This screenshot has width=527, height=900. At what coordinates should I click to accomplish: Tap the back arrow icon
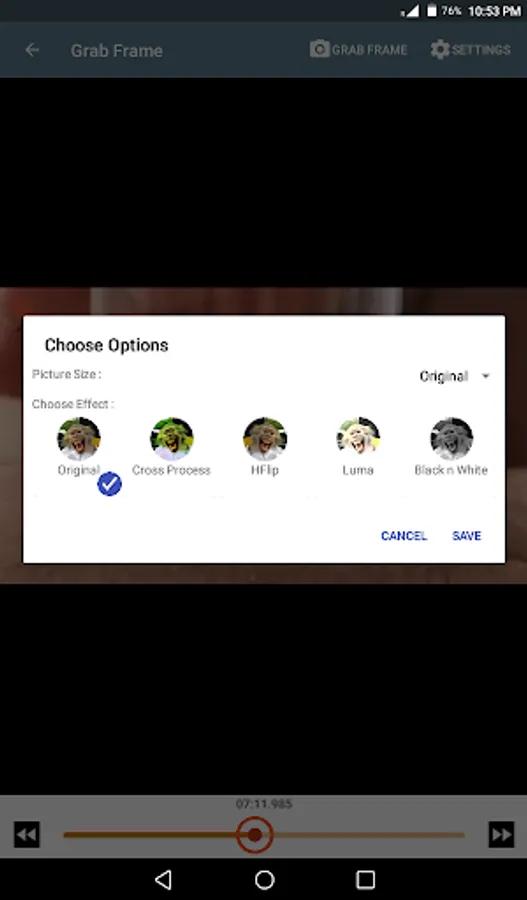point(32,50)
